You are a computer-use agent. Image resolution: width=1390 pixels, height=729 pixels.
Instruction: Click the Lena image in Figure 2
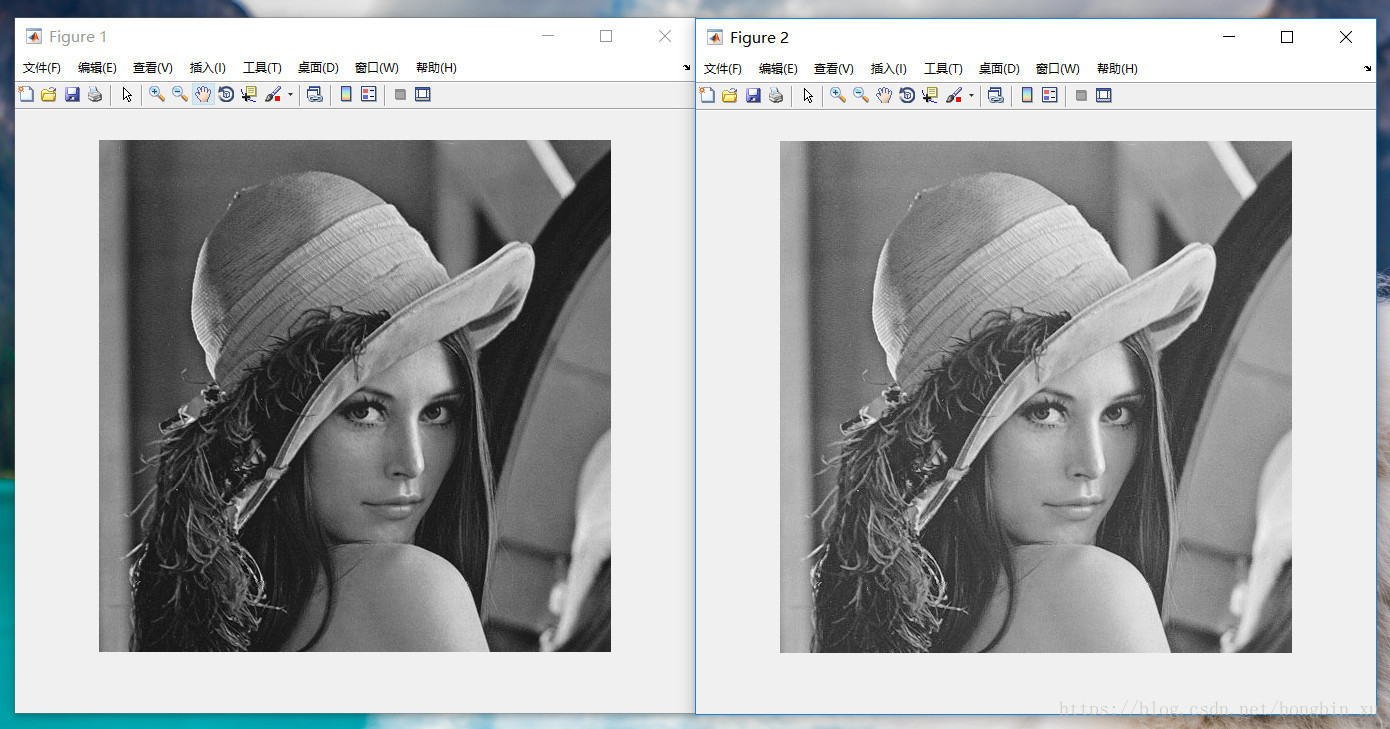[1036, 397]
